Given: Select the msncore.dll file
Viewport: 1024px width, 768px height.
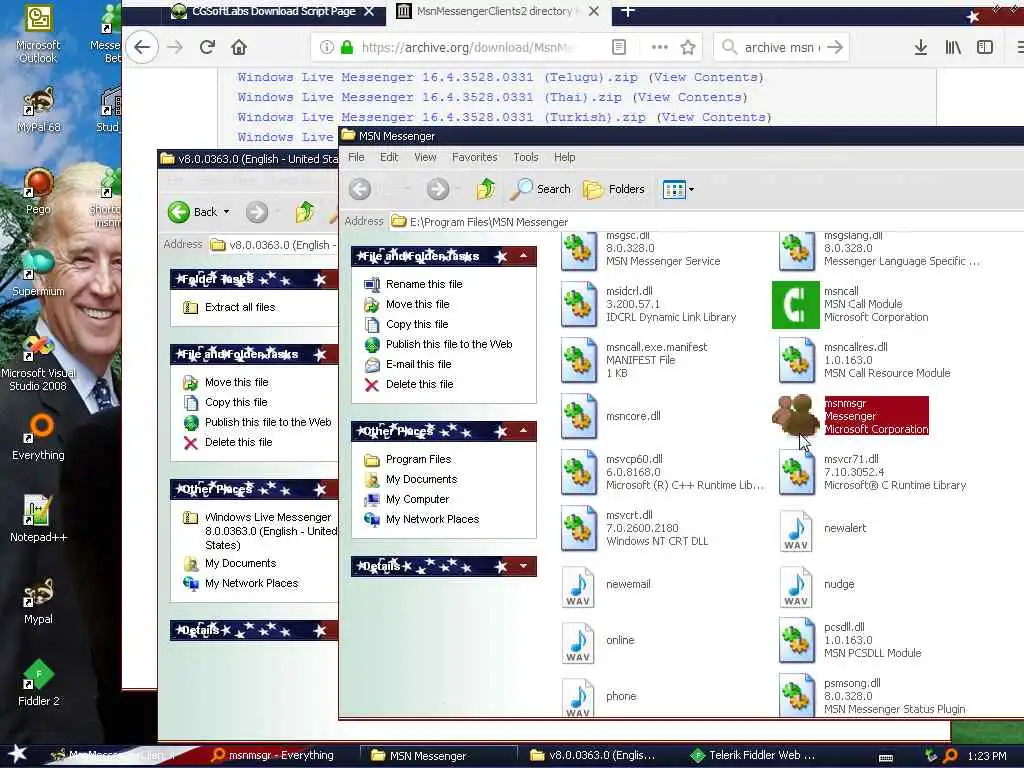Looking at the screenshot, I should 611,416.
